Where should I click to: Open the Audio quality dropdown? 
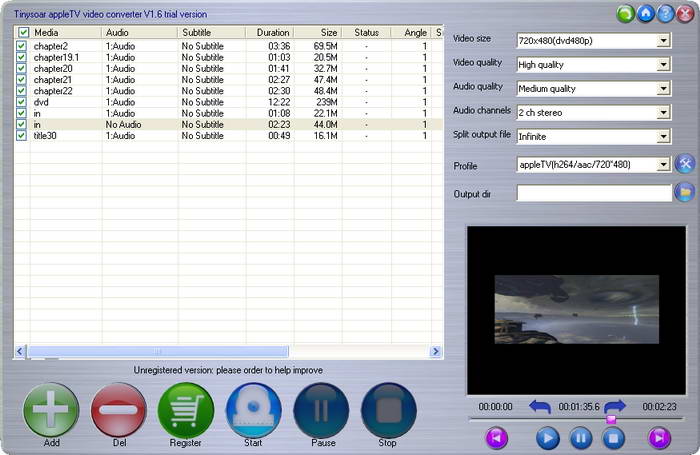663,88
